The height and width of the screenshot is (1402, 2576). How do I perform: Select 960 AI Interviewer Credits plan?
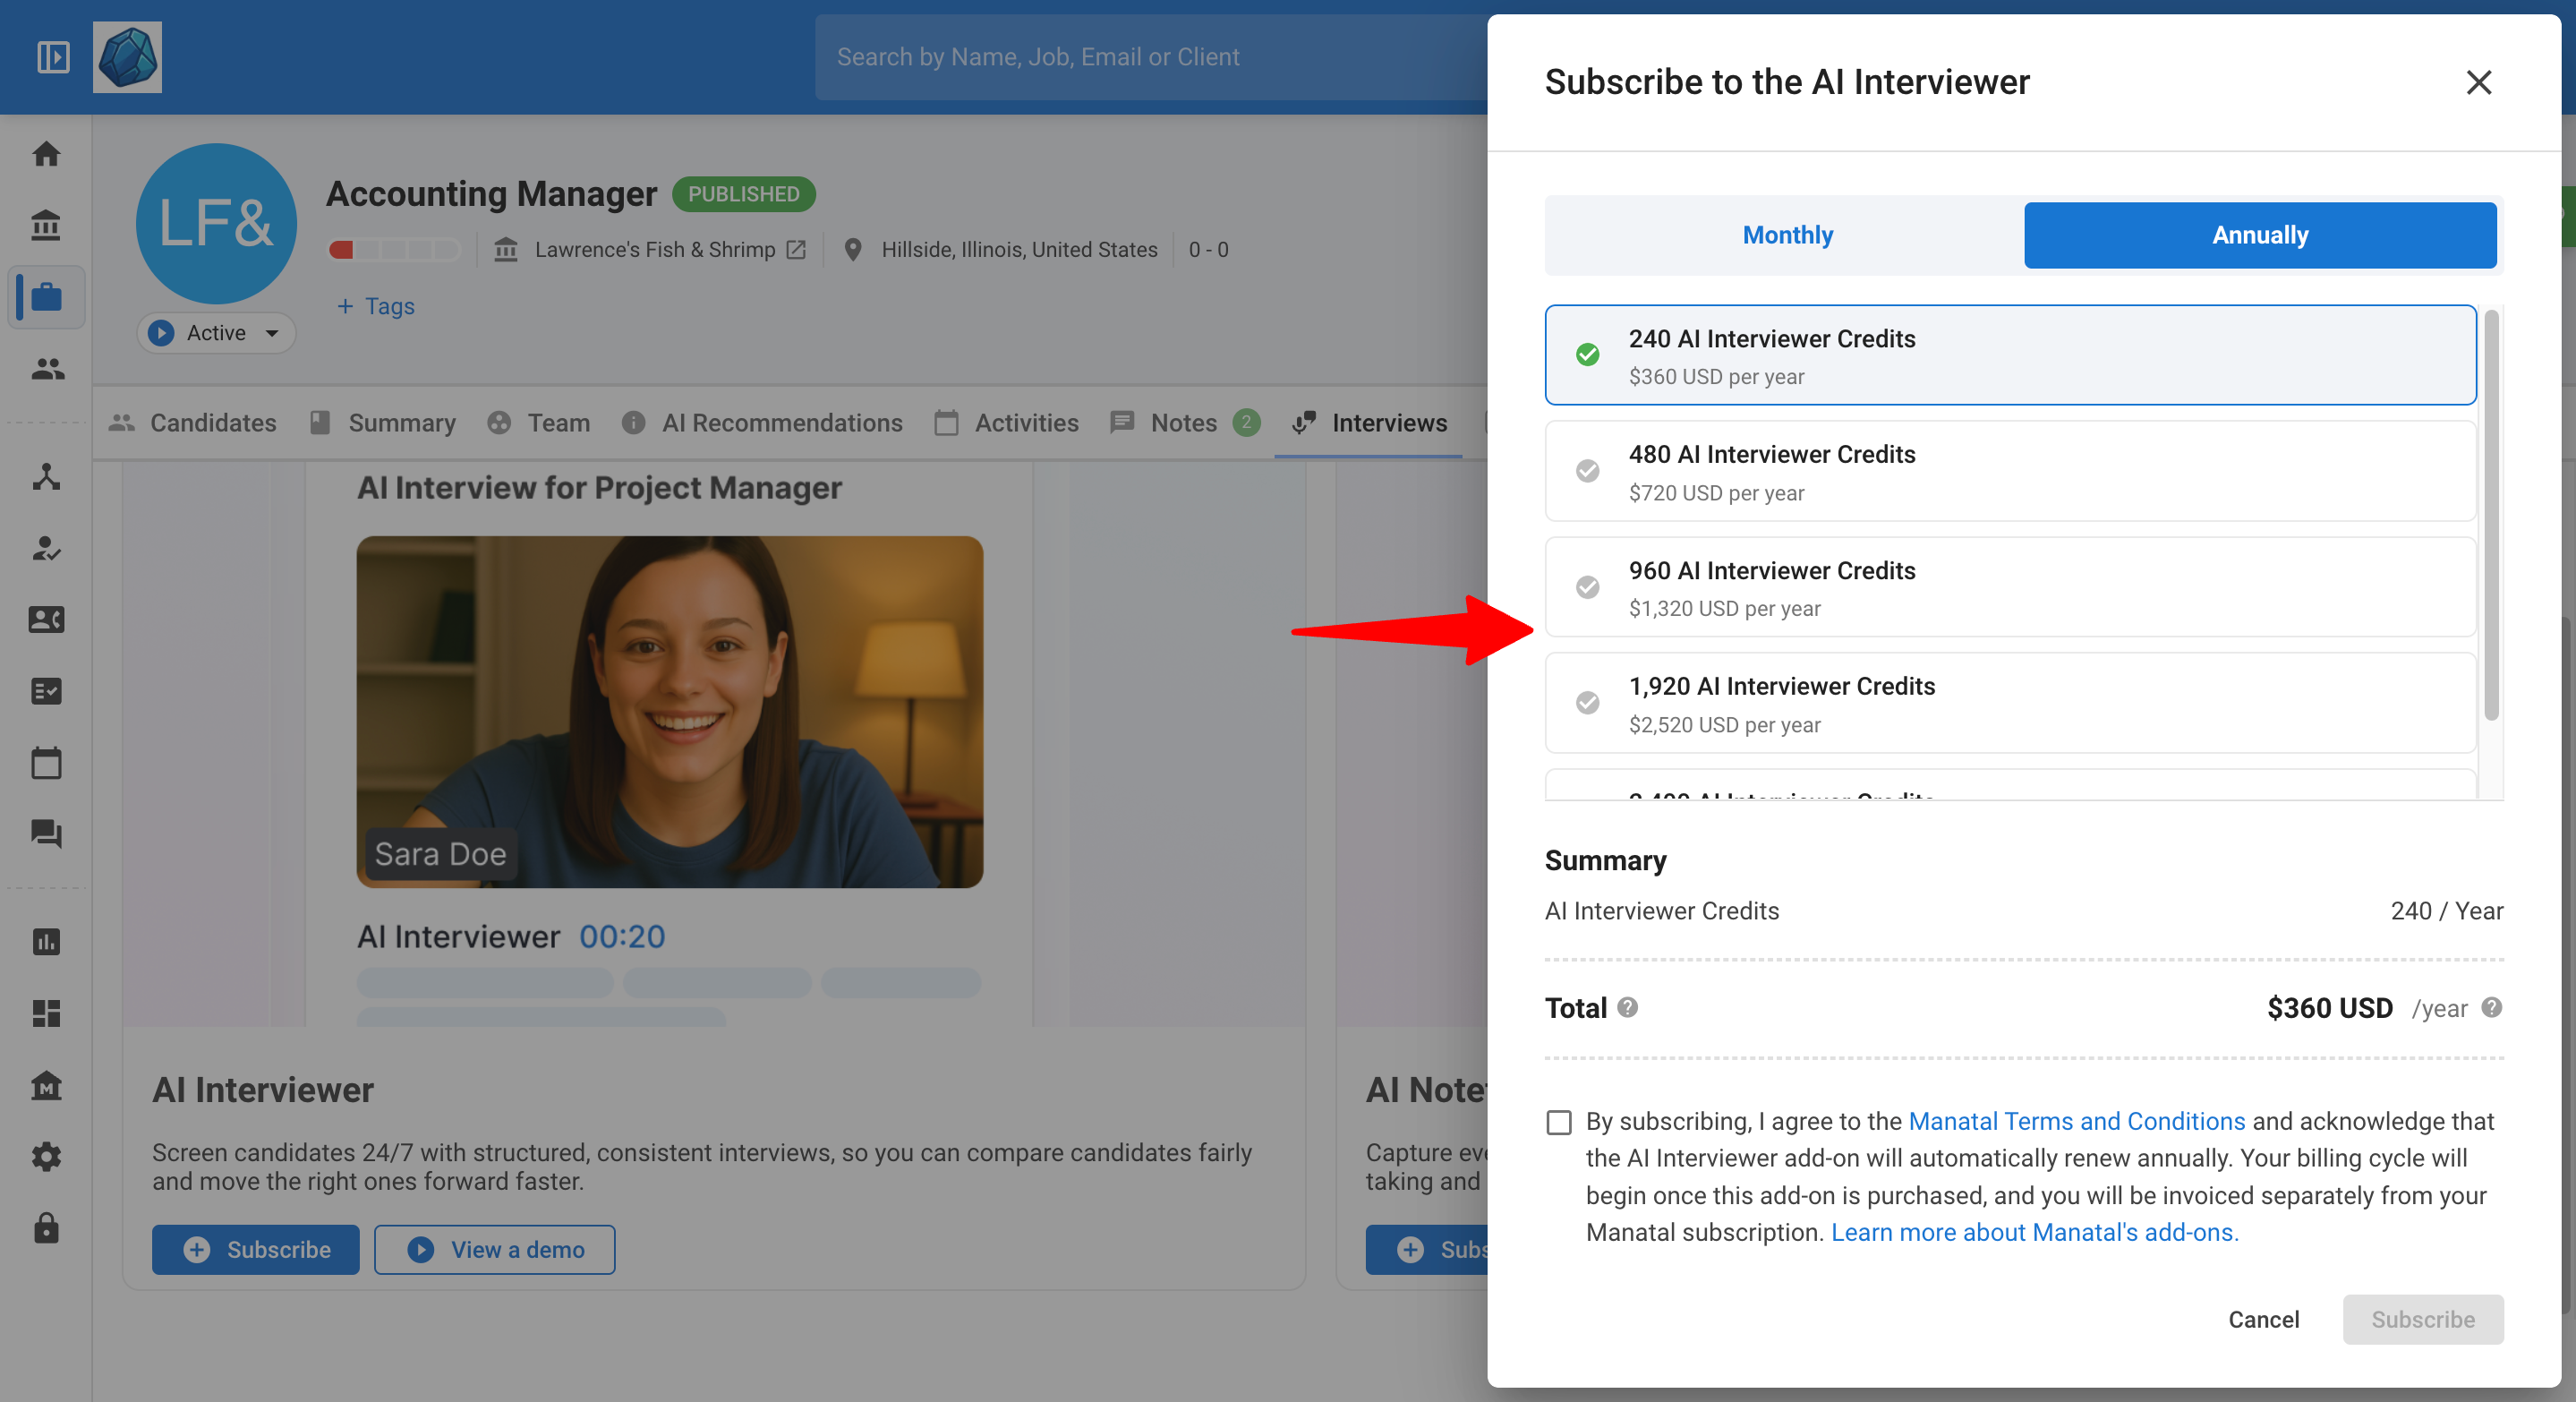[x=2010, y=587]
